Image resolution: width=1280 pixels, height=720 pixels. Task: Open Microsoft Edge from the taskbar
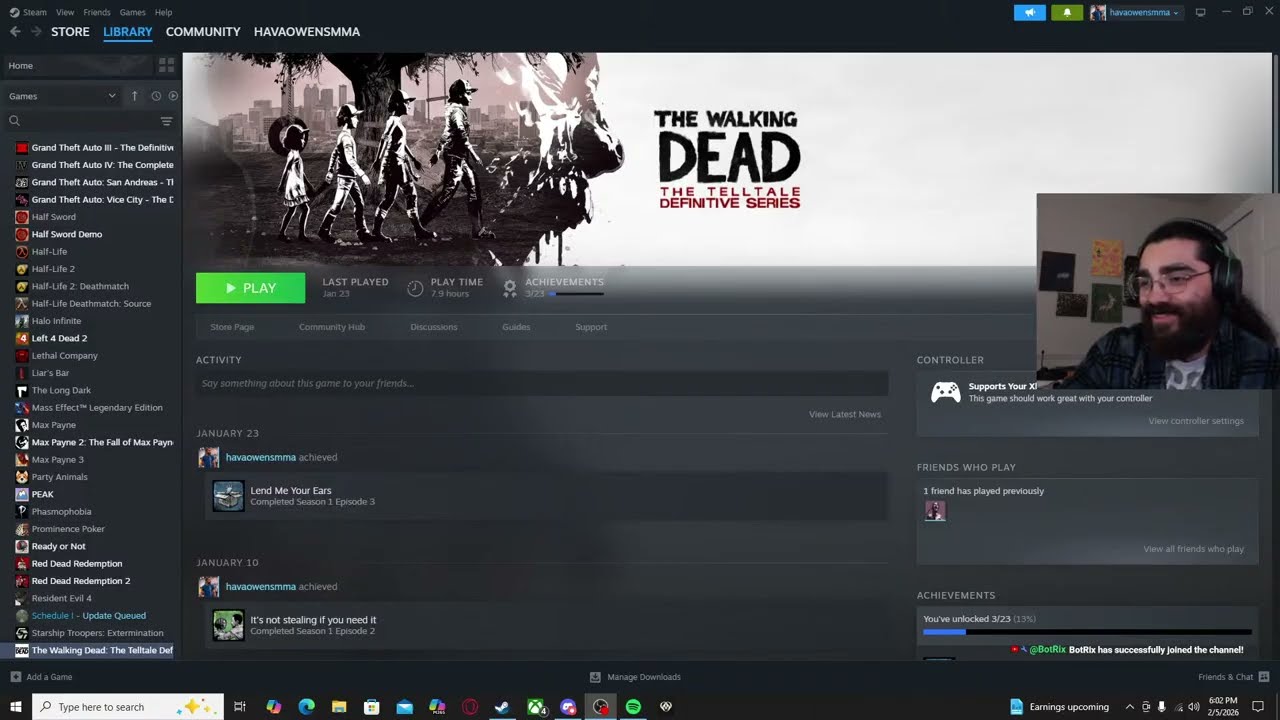click(x=306, y=707)
